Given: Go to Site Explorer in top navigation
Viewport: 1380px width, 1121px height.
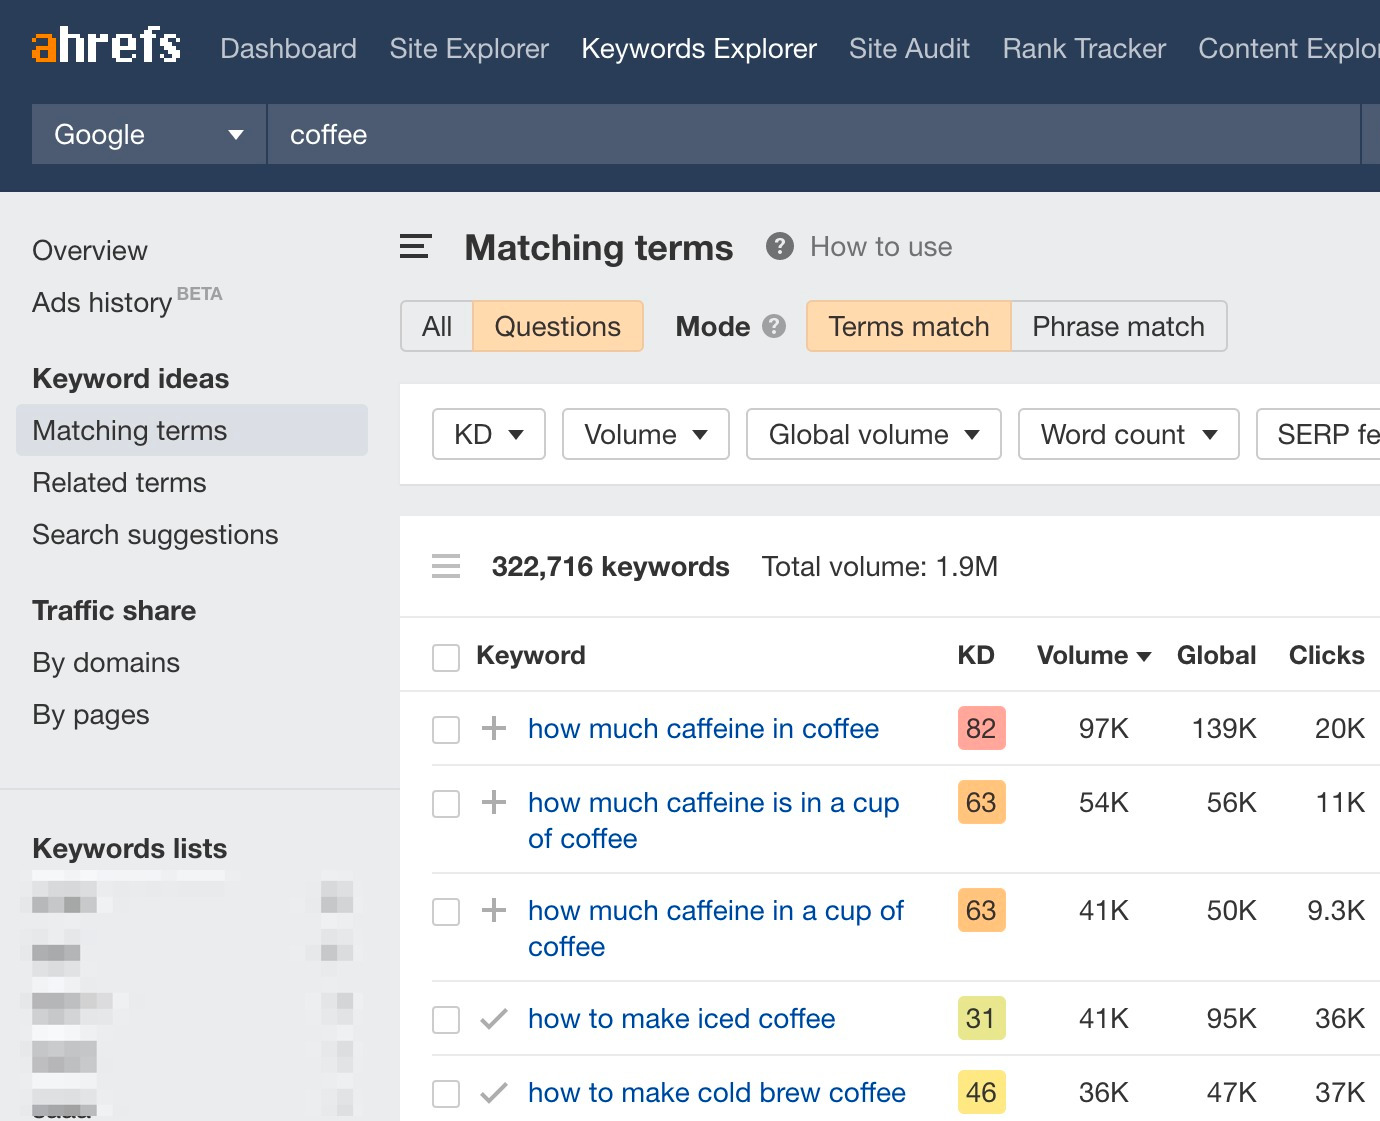Looking at the screenshot, I should (x=469, y=48).
